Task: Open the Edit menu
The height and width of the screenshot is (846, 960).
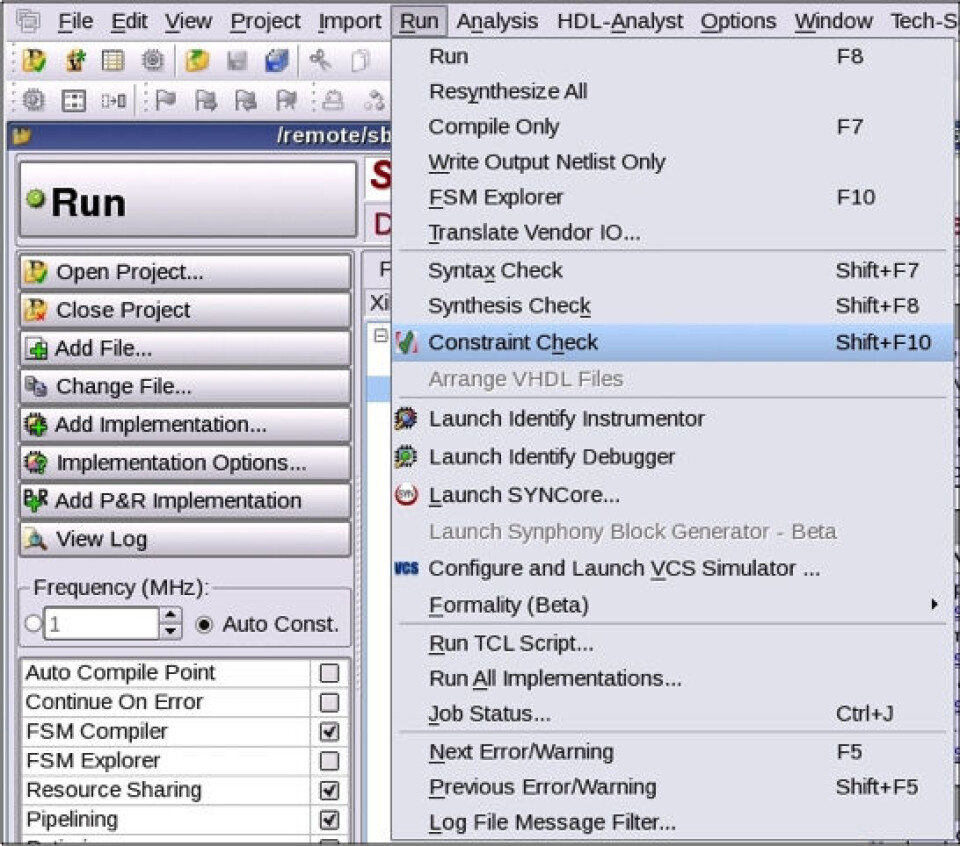Action: pos(129,21)
